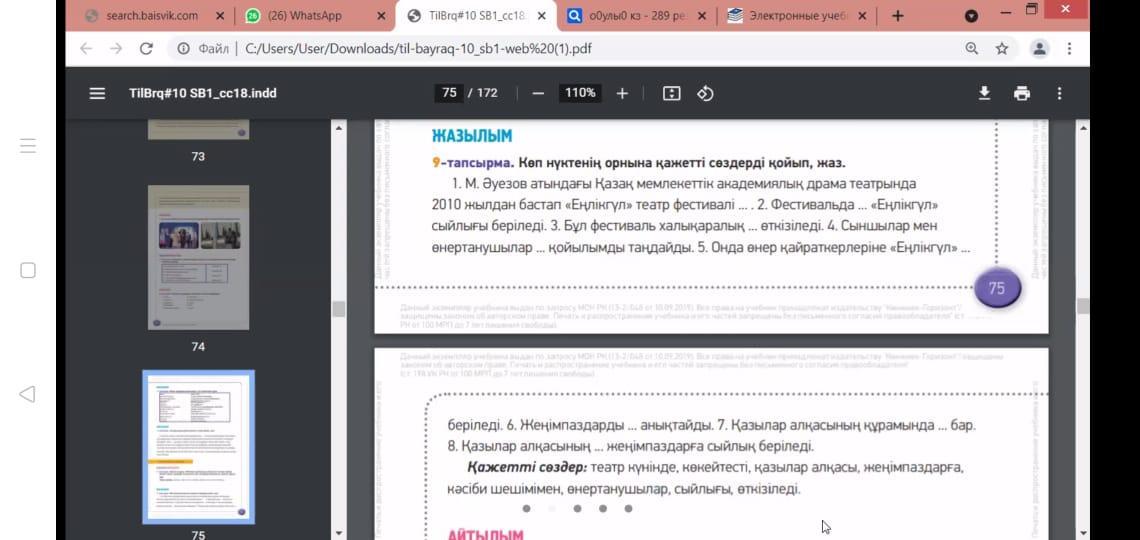This screenshot has width=1140, height=540.
Task: Close the TilBrq#10 PDF tab
Action: pyautogui.click(x=542, y=16)
